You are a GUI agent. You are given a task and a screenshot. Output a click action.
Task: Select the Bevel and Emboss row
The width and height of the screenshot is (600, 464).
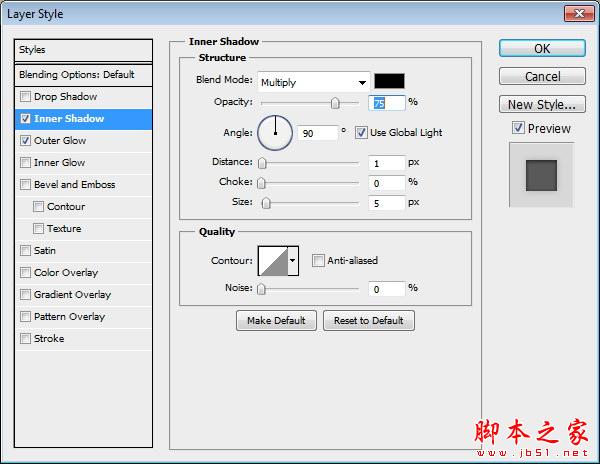pyautogui.click(x=83, y=185)
